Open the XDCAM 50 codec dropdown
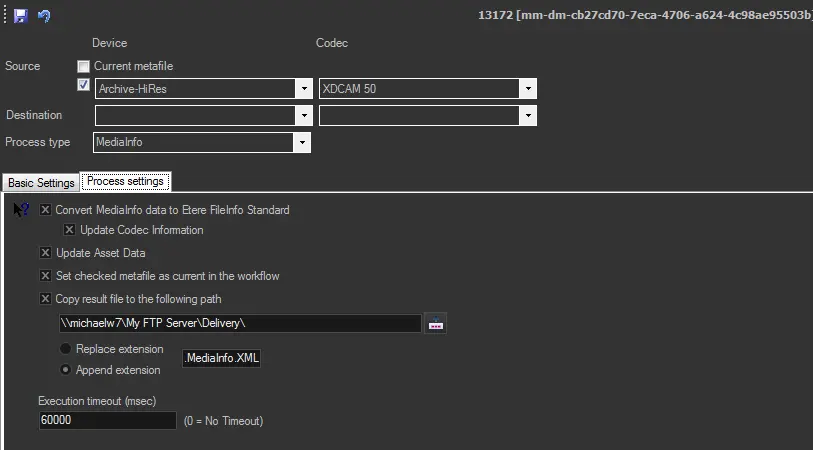813x450 pixels. point(527,89)
